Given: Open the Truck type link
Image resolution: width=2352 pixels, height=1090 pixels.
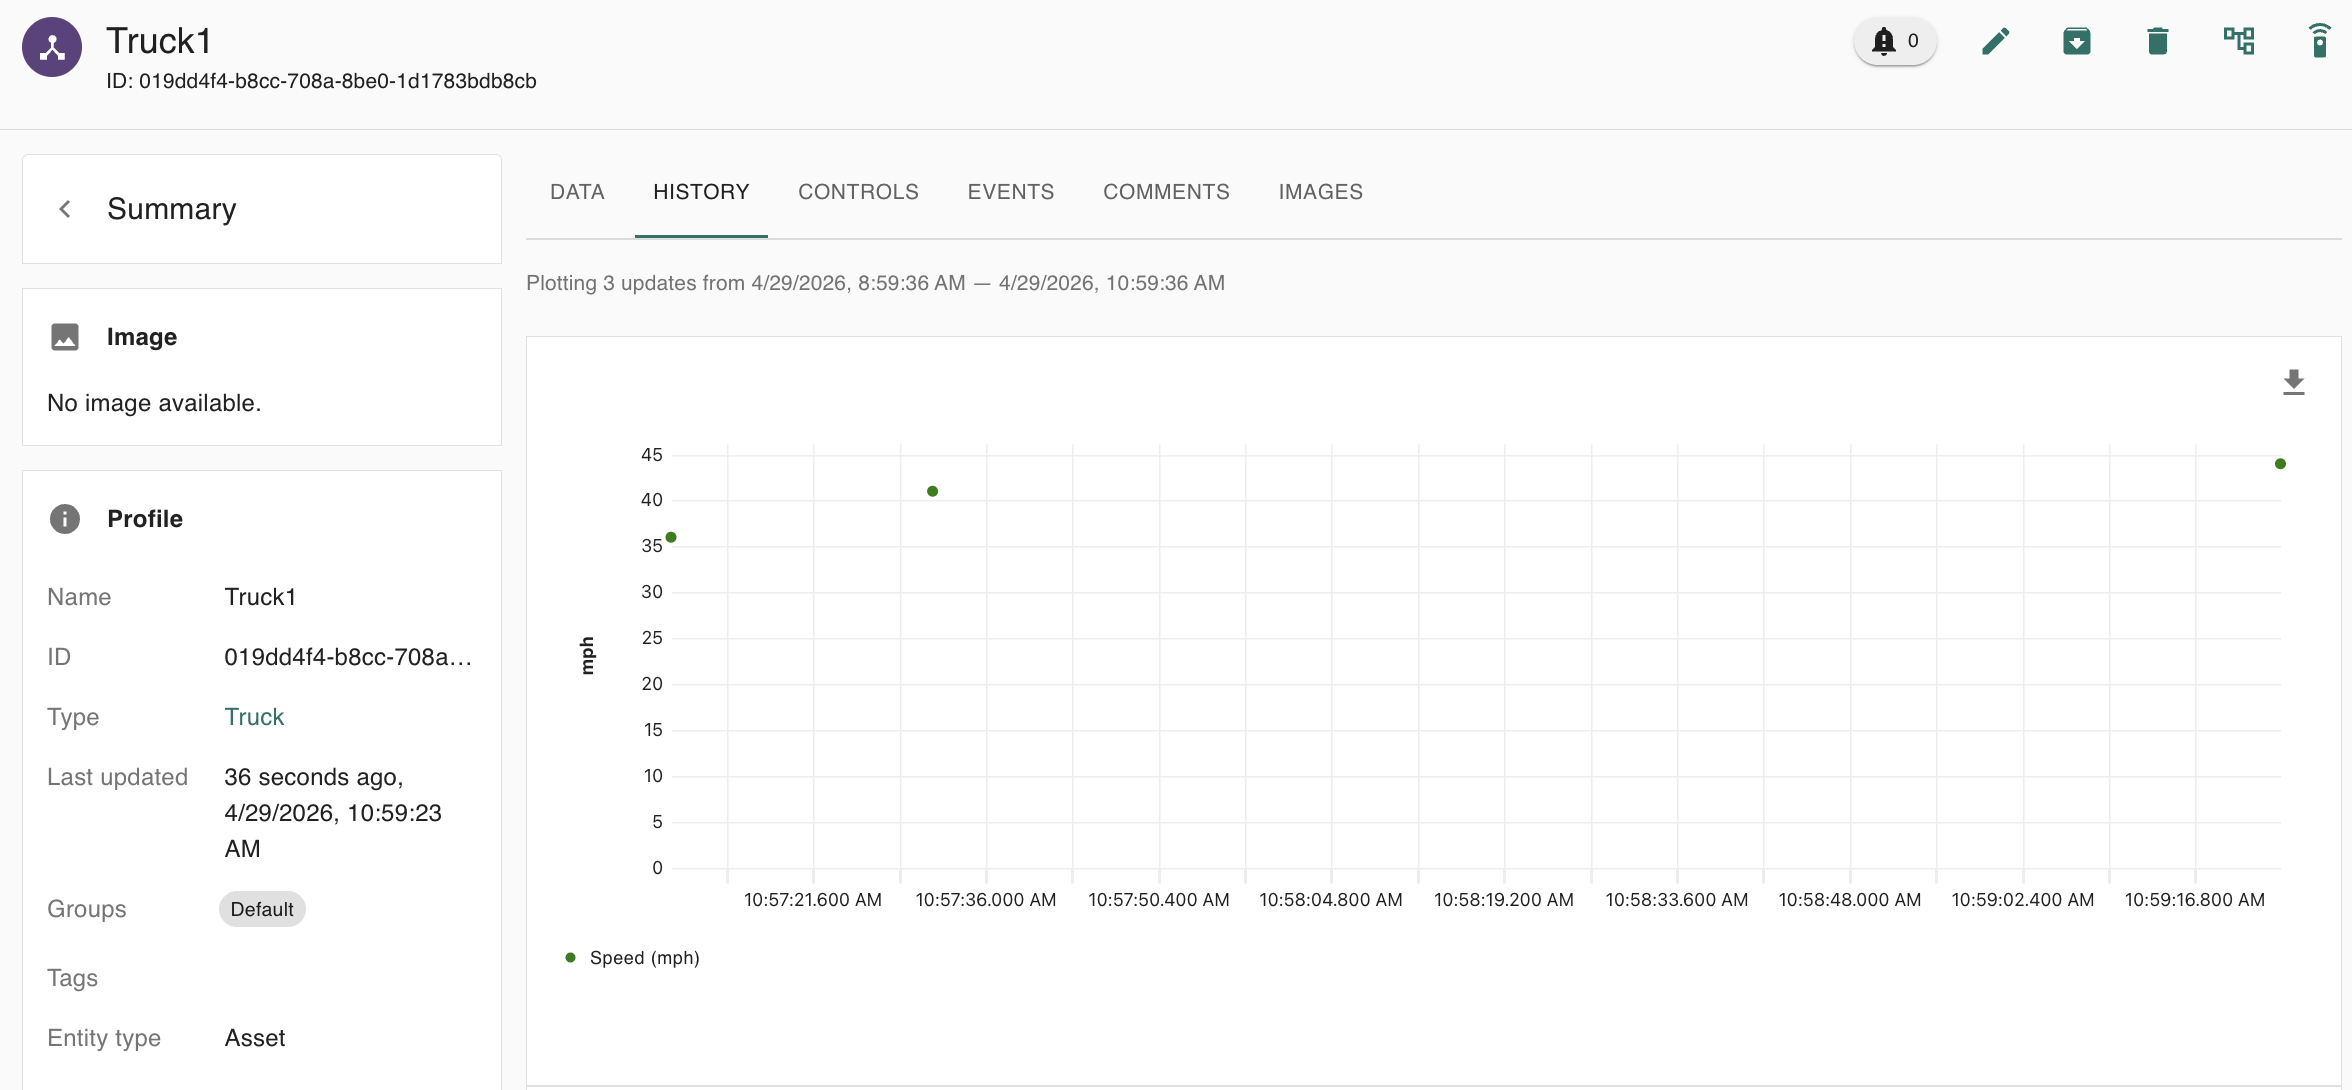Looking at the screenshot, I should [x=254, y=717].
